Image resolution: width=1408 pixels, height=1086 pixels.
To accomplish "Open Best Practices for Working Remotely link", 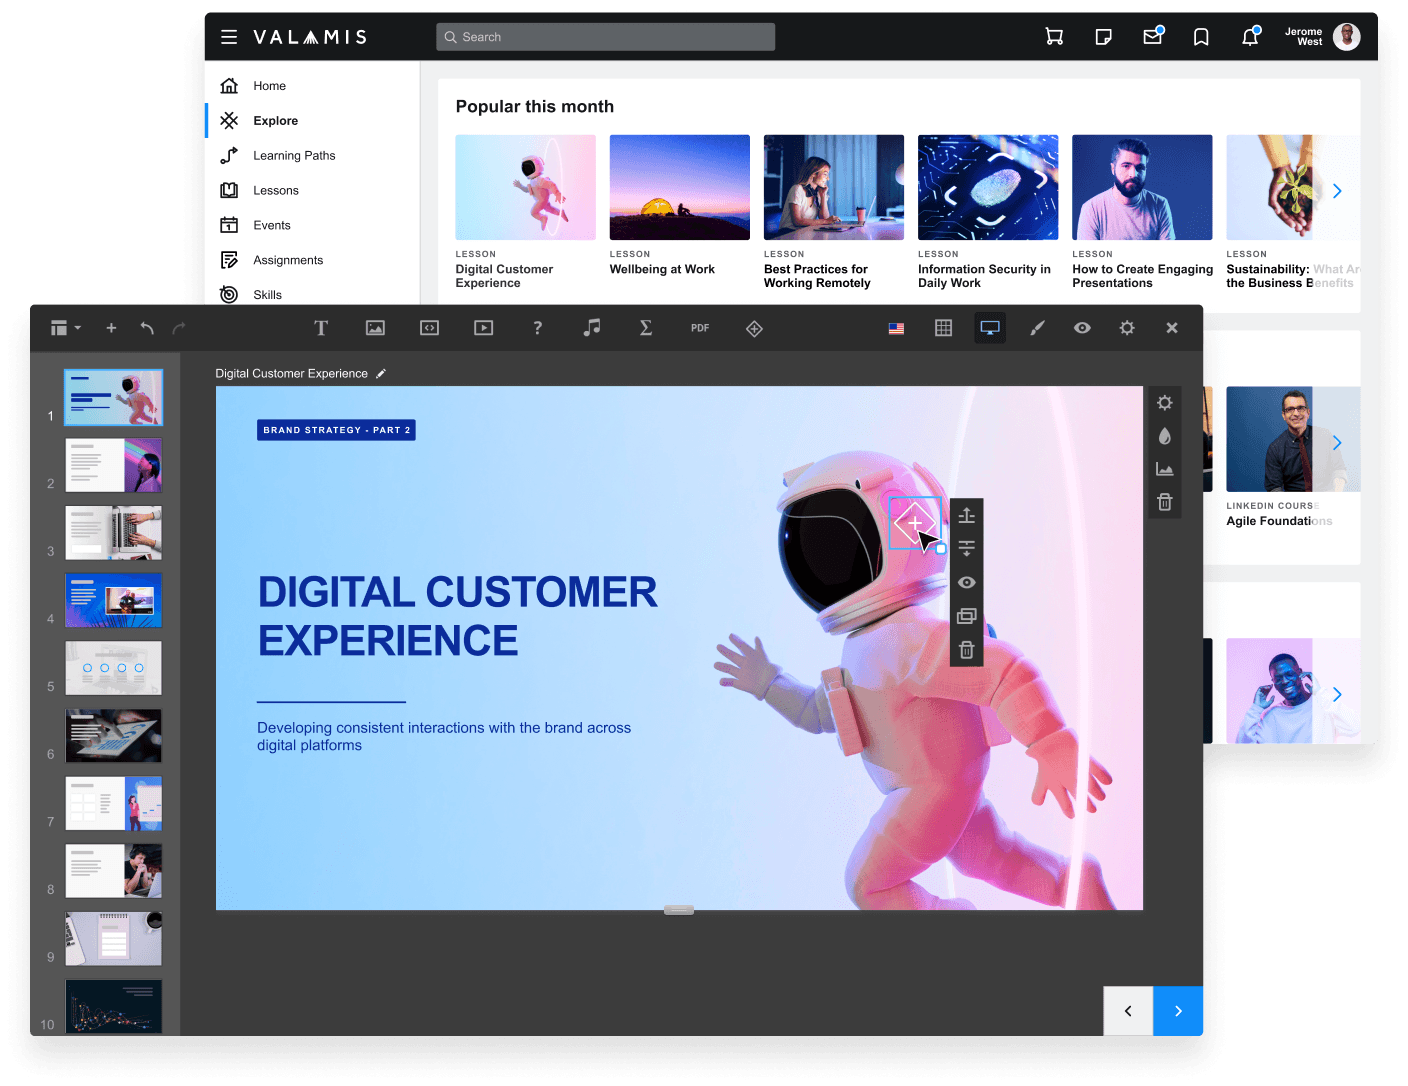I will point(817,276).
